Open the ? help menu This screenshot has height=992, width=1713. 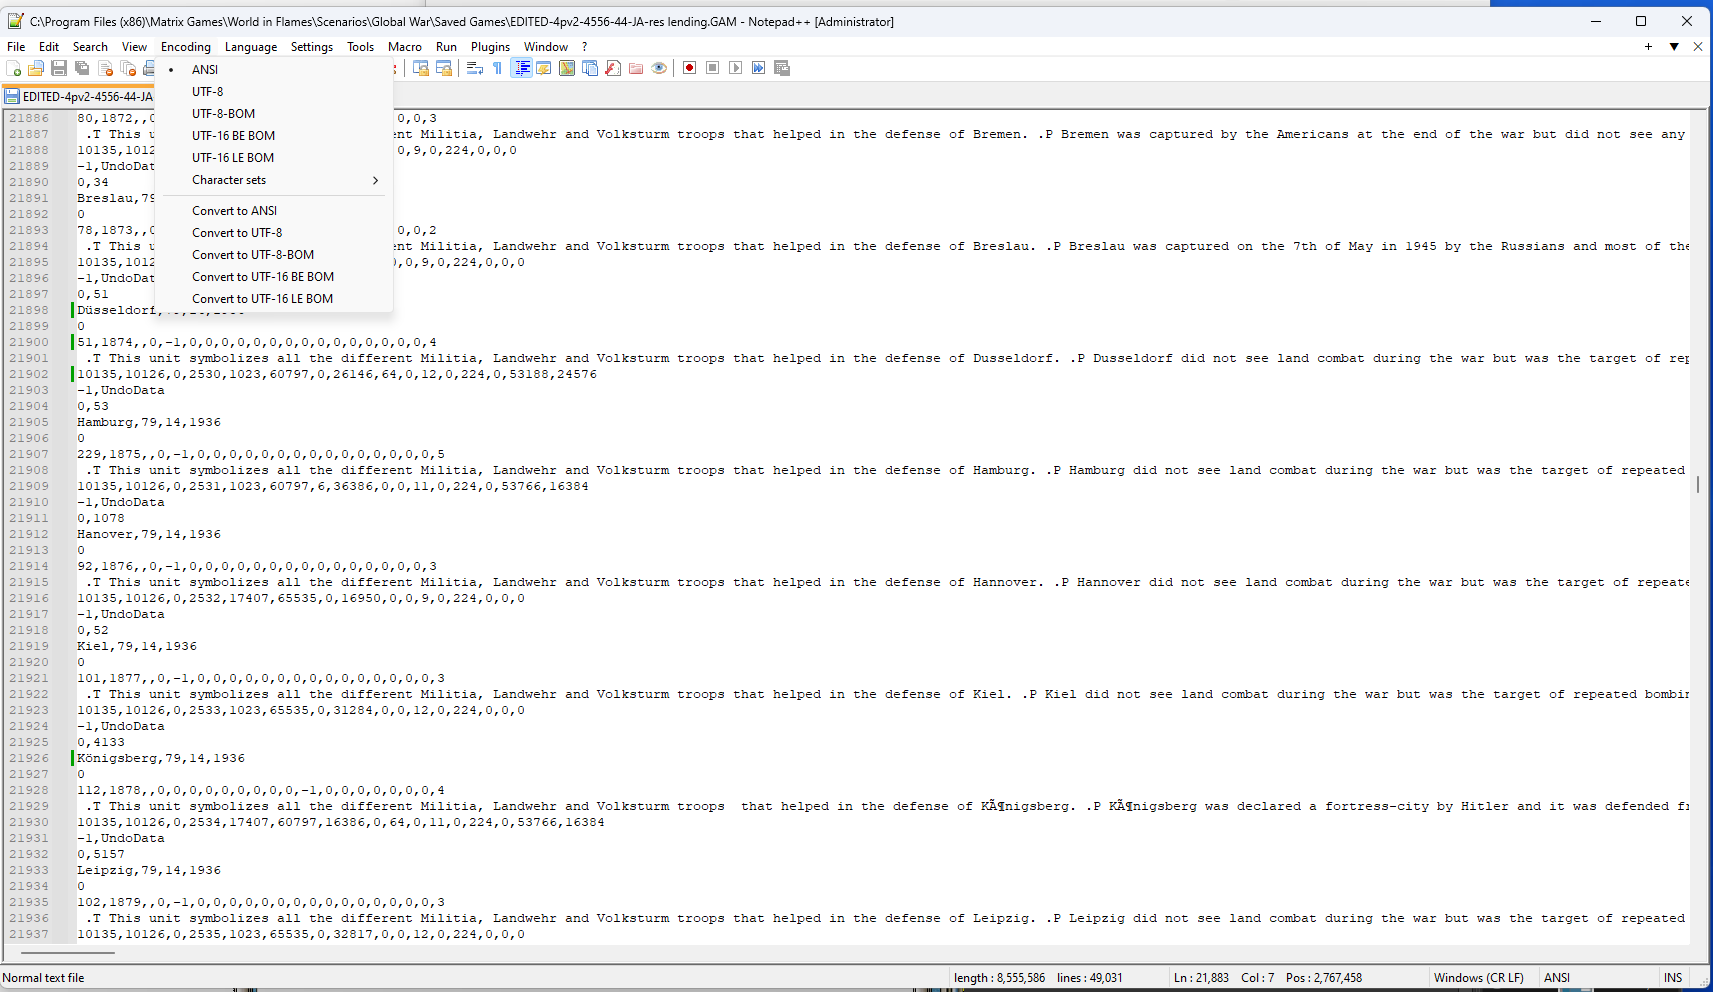pos(585,47)
